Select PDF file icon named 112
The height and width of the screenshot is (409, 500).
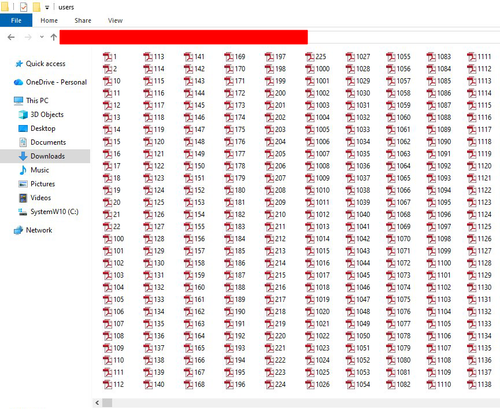pyautogui.click(x=107, y=384)
